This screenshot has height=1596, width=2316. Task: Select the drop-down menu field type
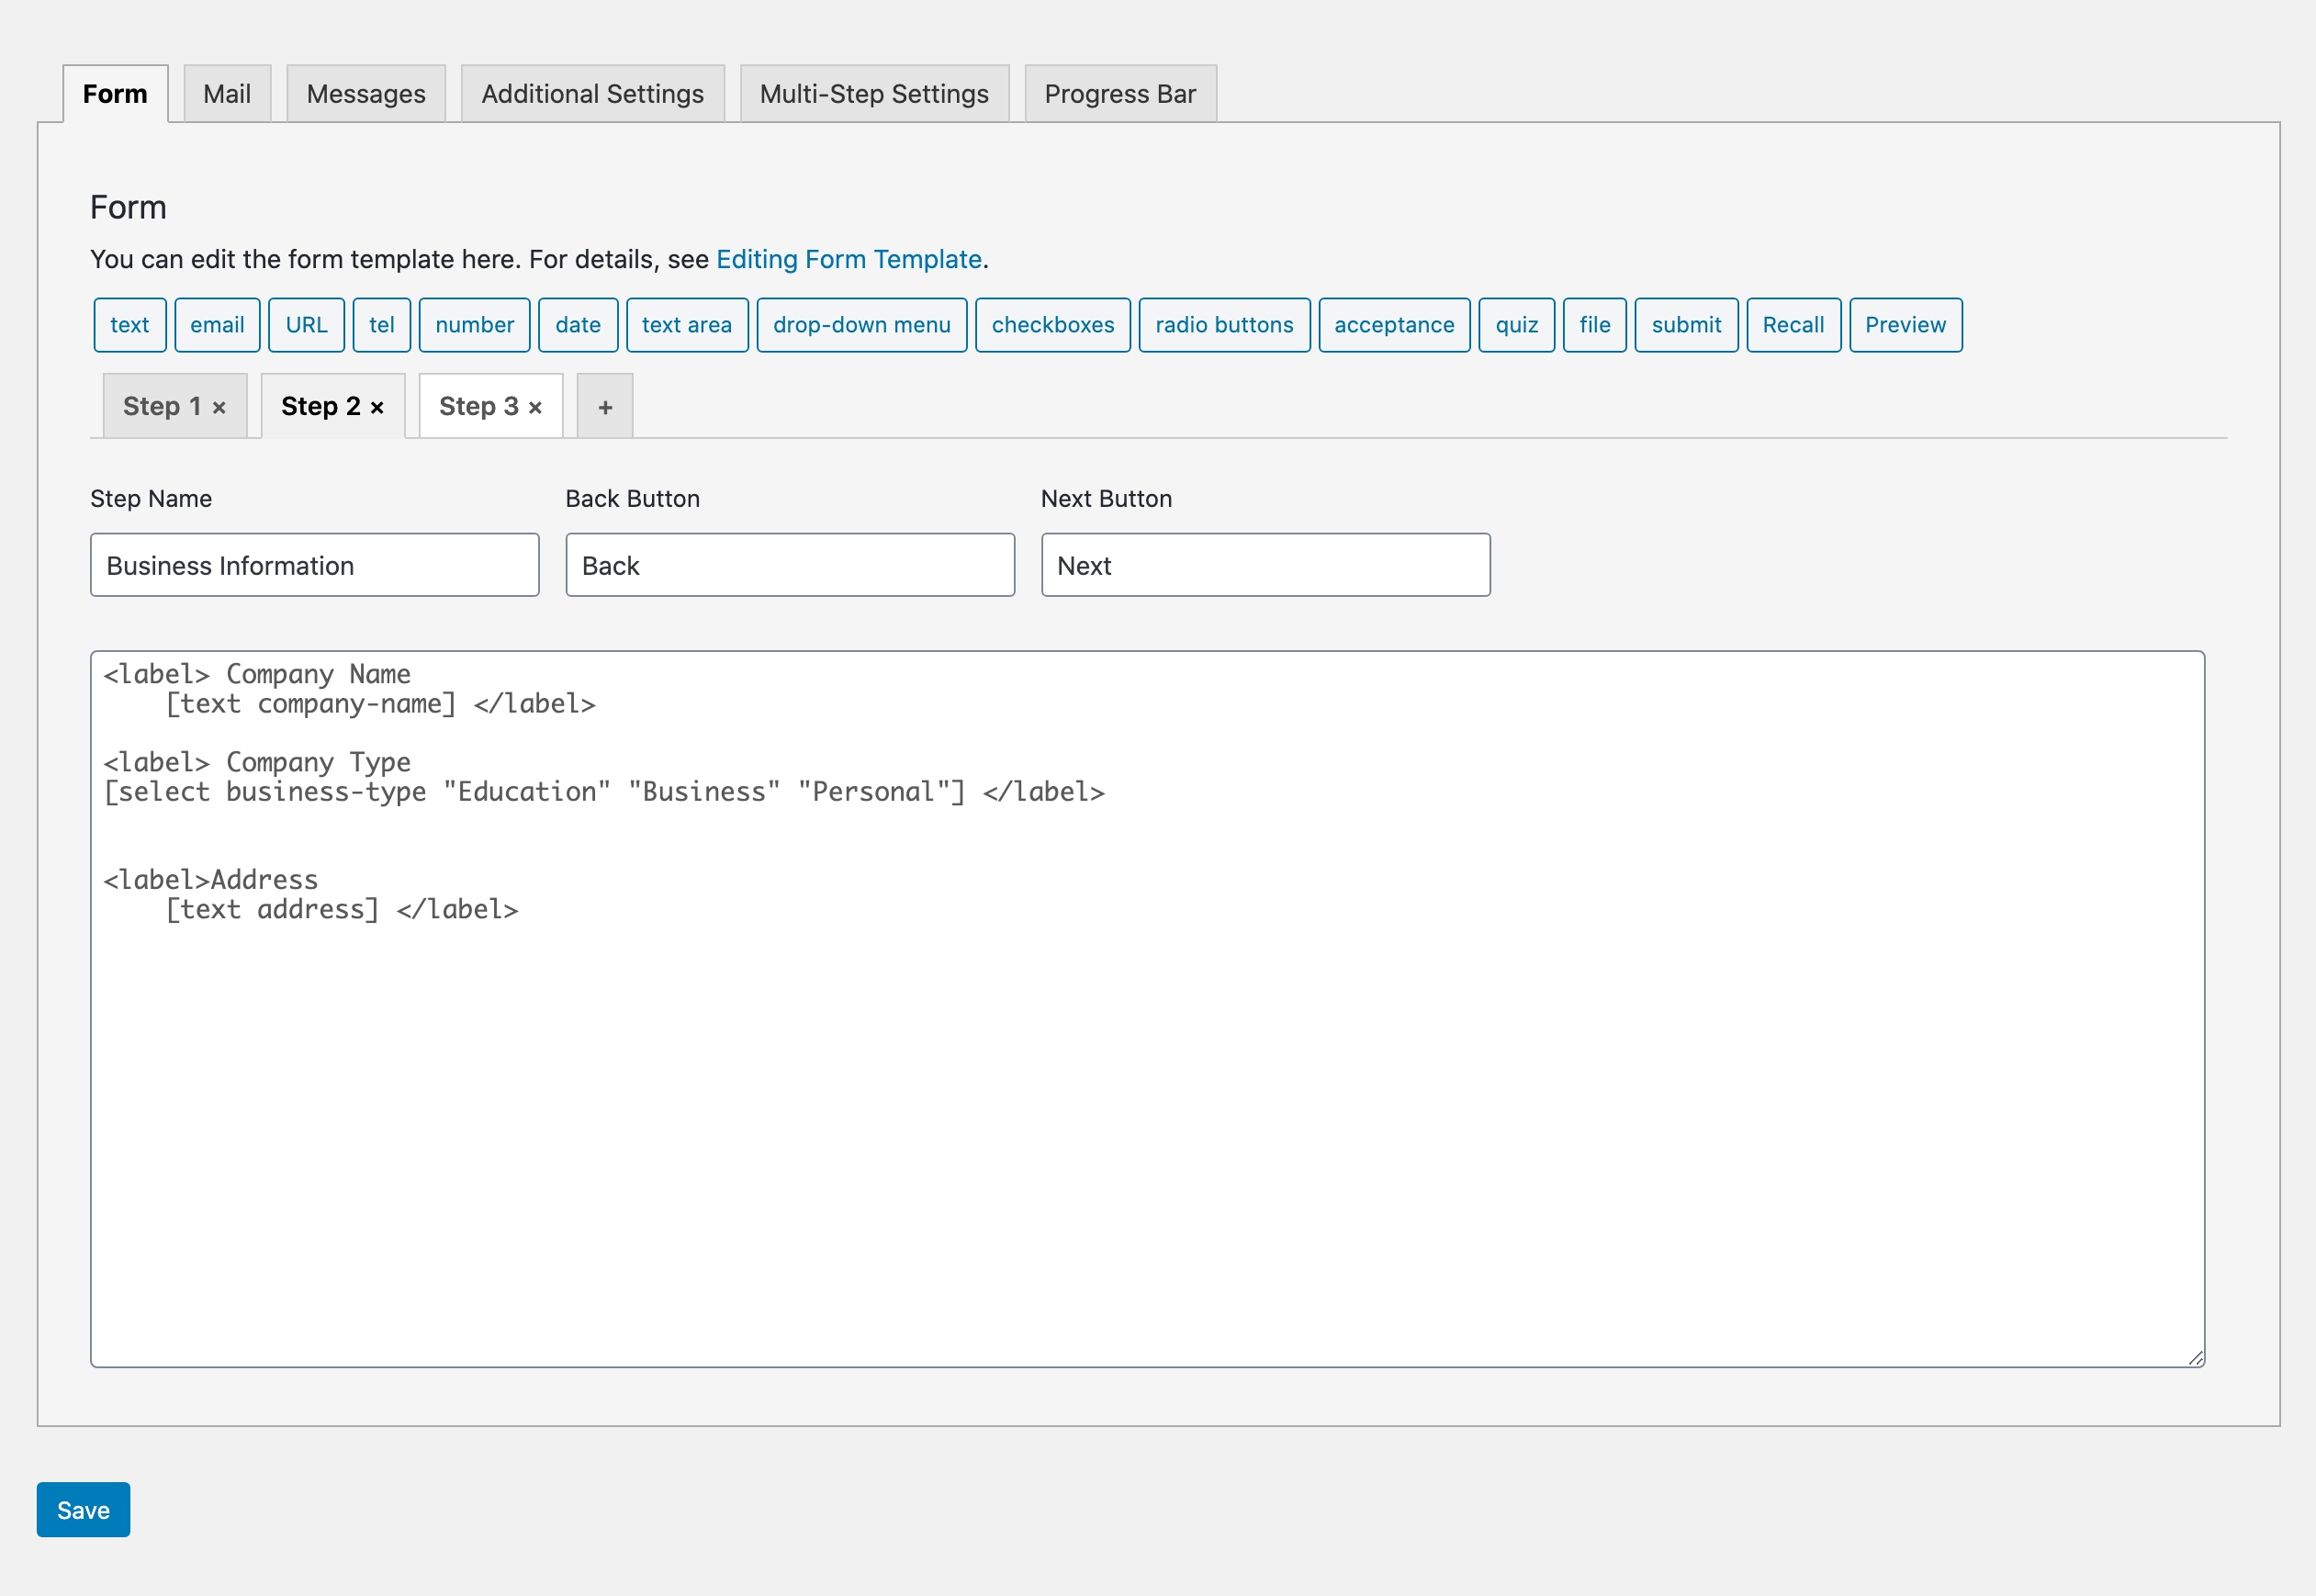pos(862,324)
